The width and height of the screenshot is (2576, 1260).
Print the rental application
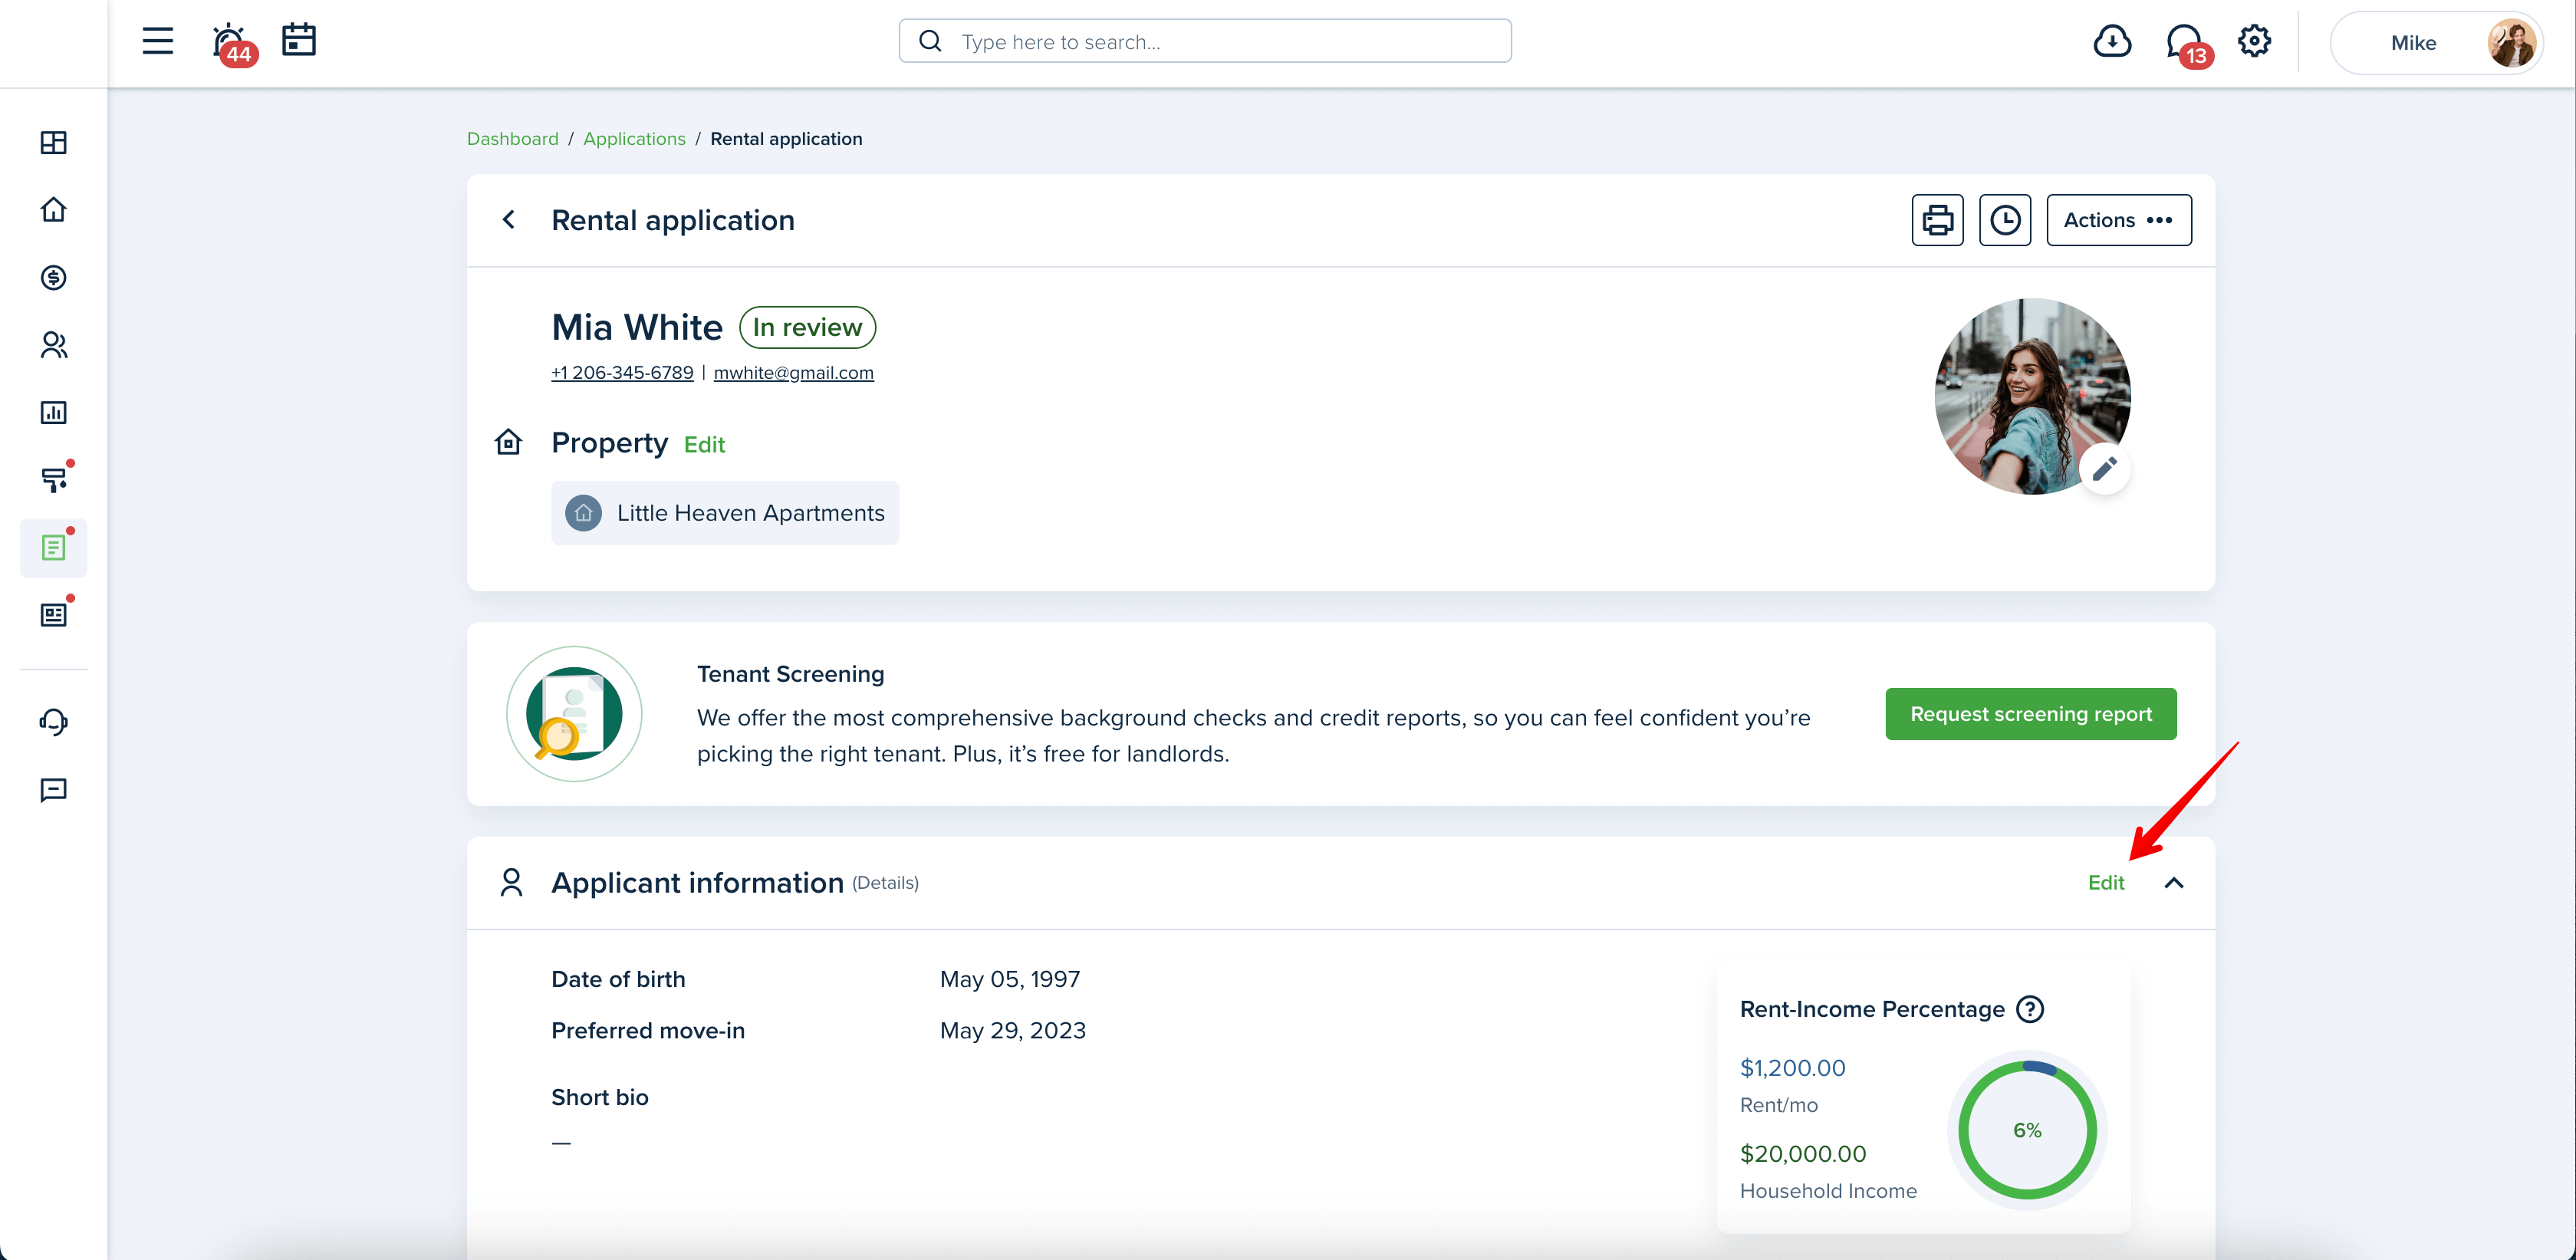coord(1937,220)
